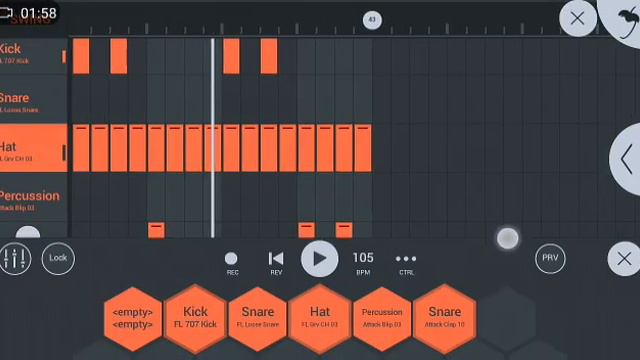Rewind with the REV button

pyautogui.click(x=276, y=263)
